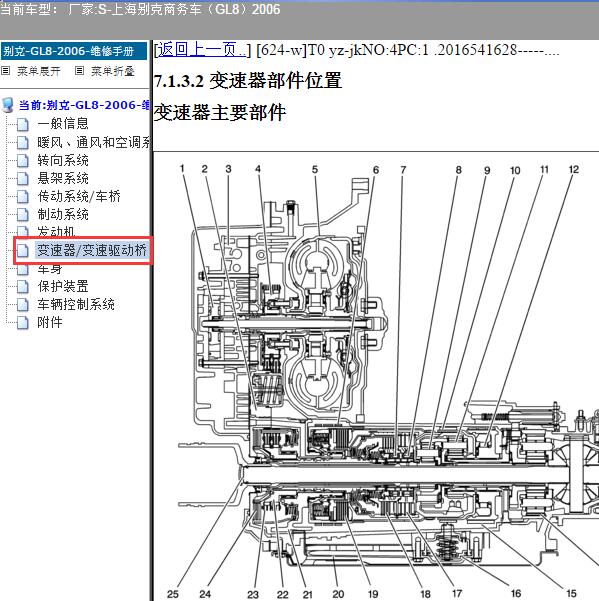Screen dimensions: 599x601
Task: Click the page icon next to 制动系统
Action: [x=23, y=215]
